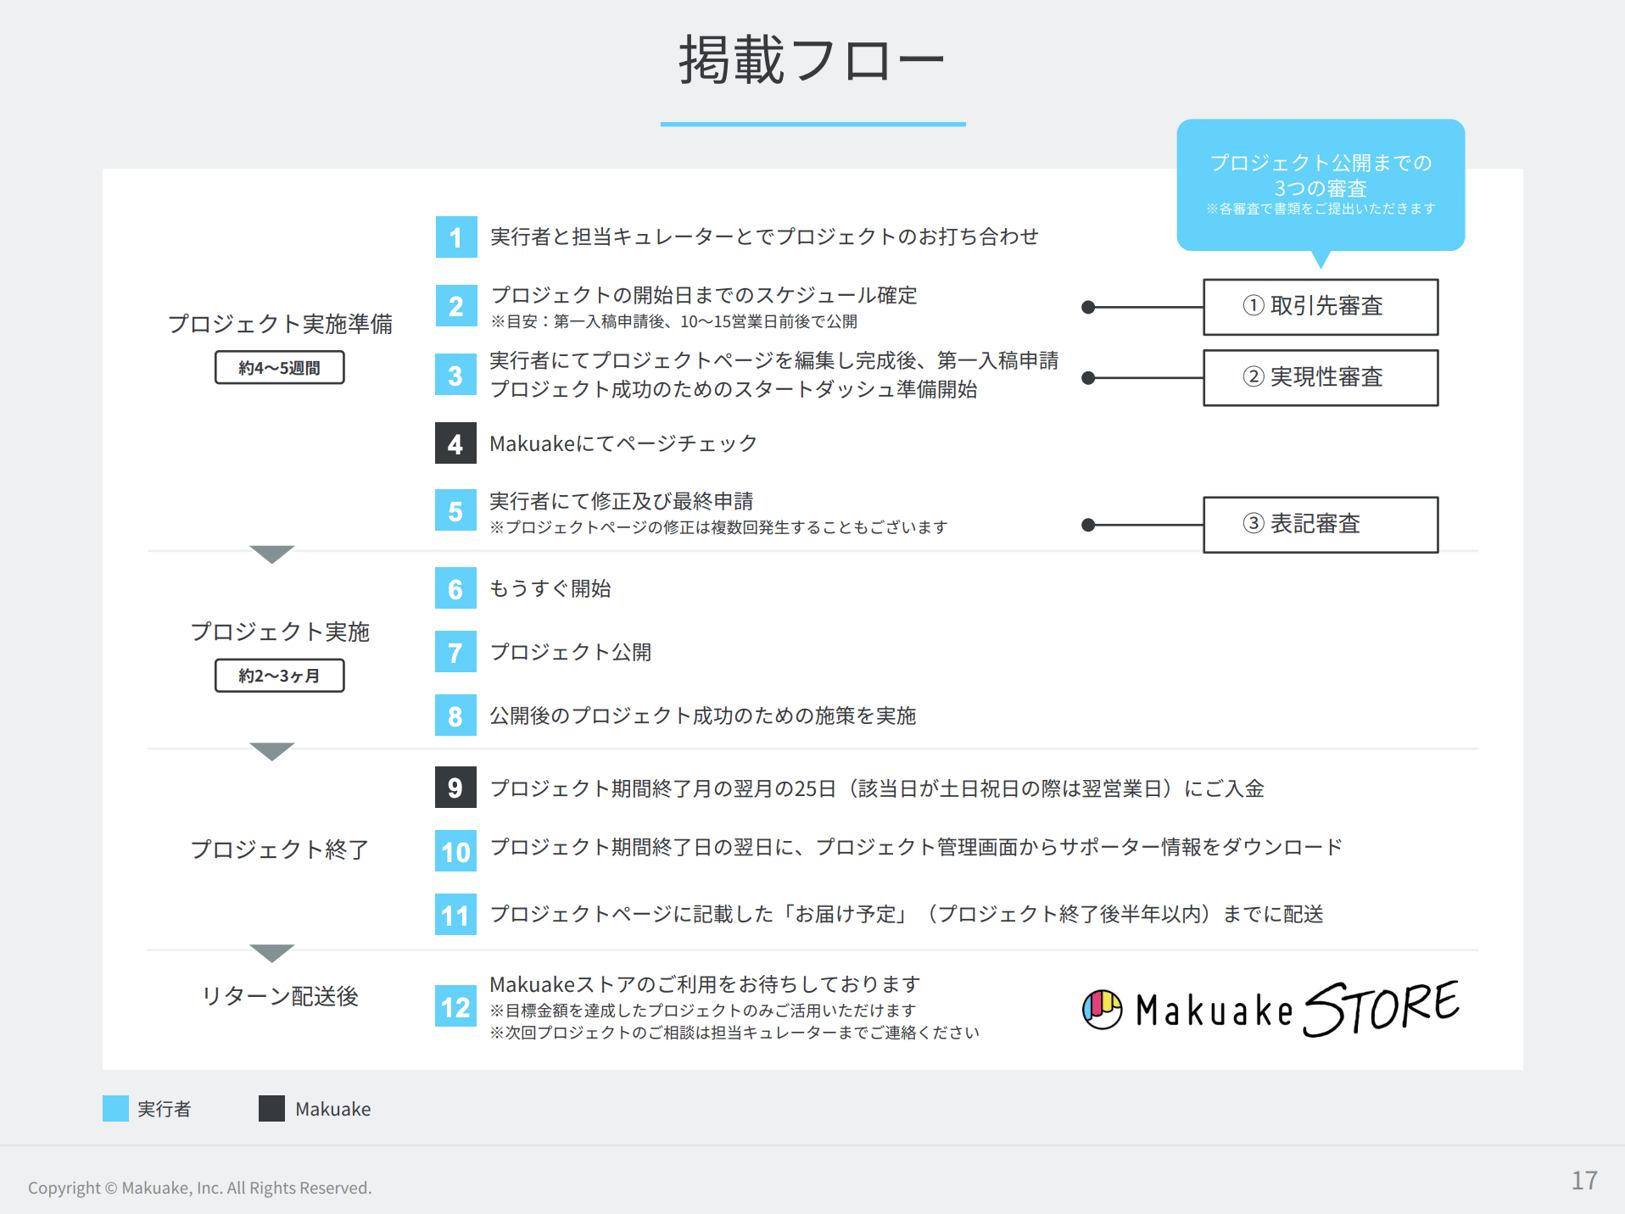This screenshot has height=1214, width=1625.
Task: Select the step 9 black number icon
Action: click(x=456, y=788)
